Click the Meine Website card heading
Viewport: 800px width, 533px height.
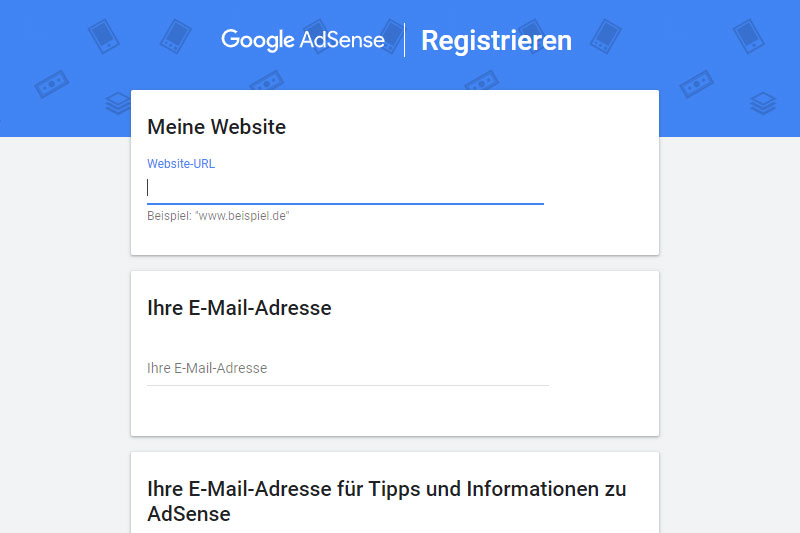point(216,127)
